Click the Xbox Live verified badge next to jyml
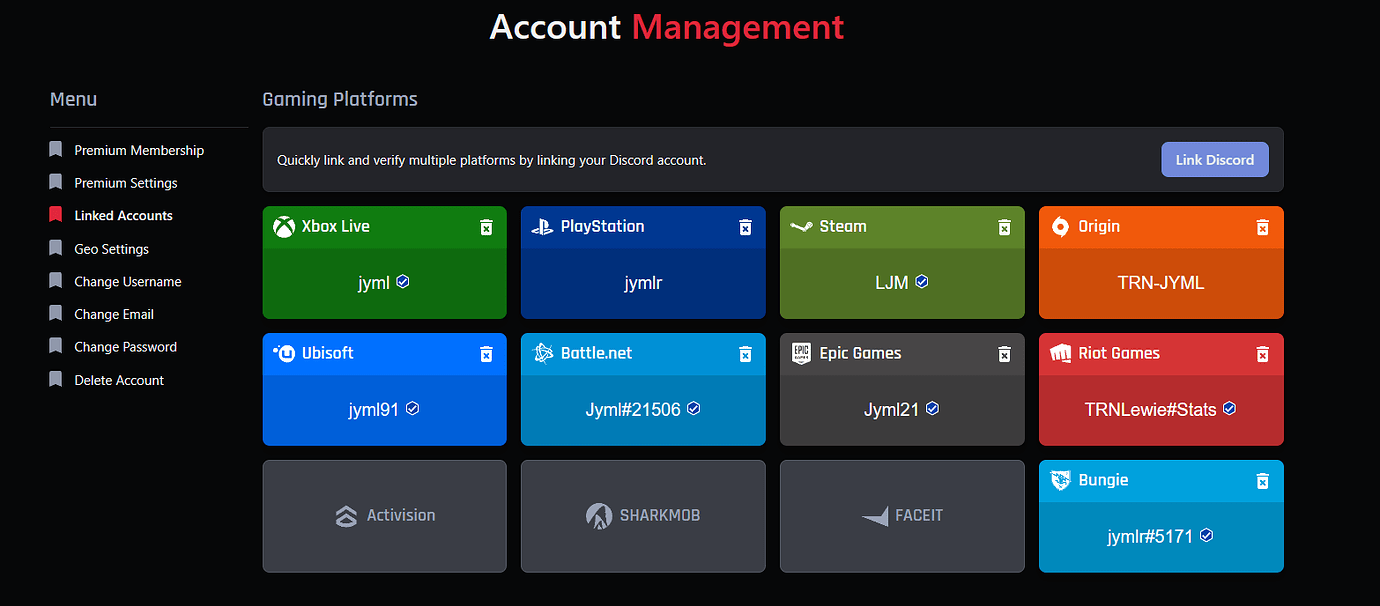Screen dimensions: 1380x606 (403, 282)
